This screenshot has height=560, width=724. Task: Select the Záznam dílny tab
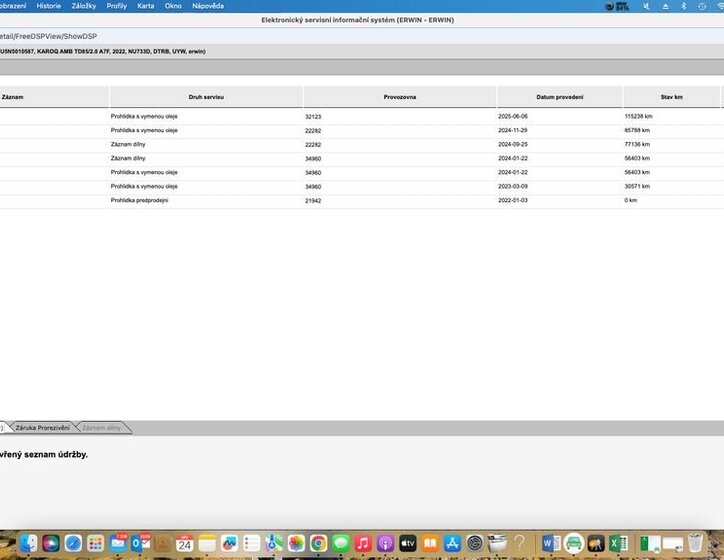(x=101, y=428)
